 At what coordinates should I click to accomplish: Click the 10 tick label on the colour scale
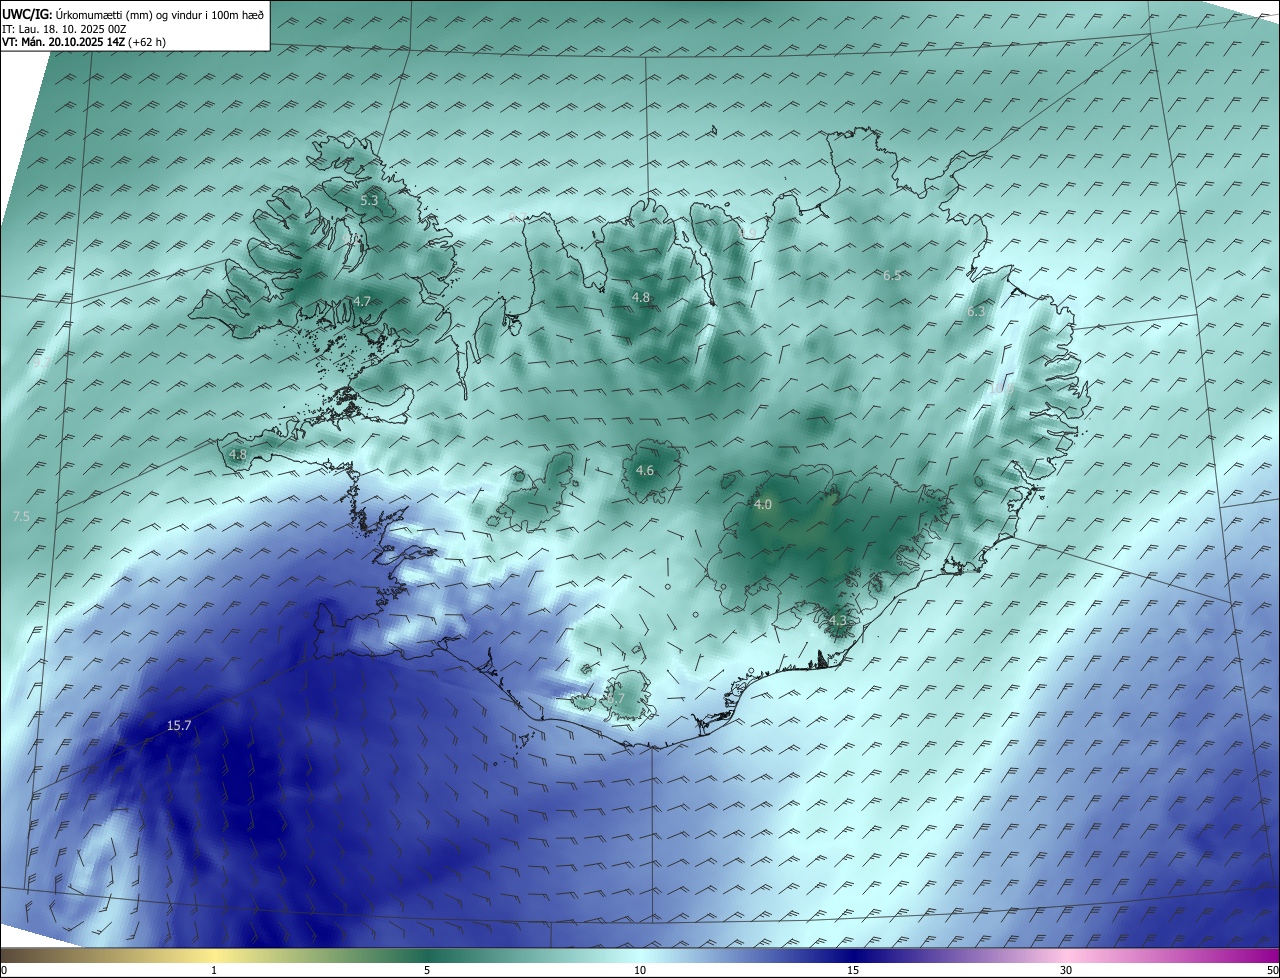(640, 970)
